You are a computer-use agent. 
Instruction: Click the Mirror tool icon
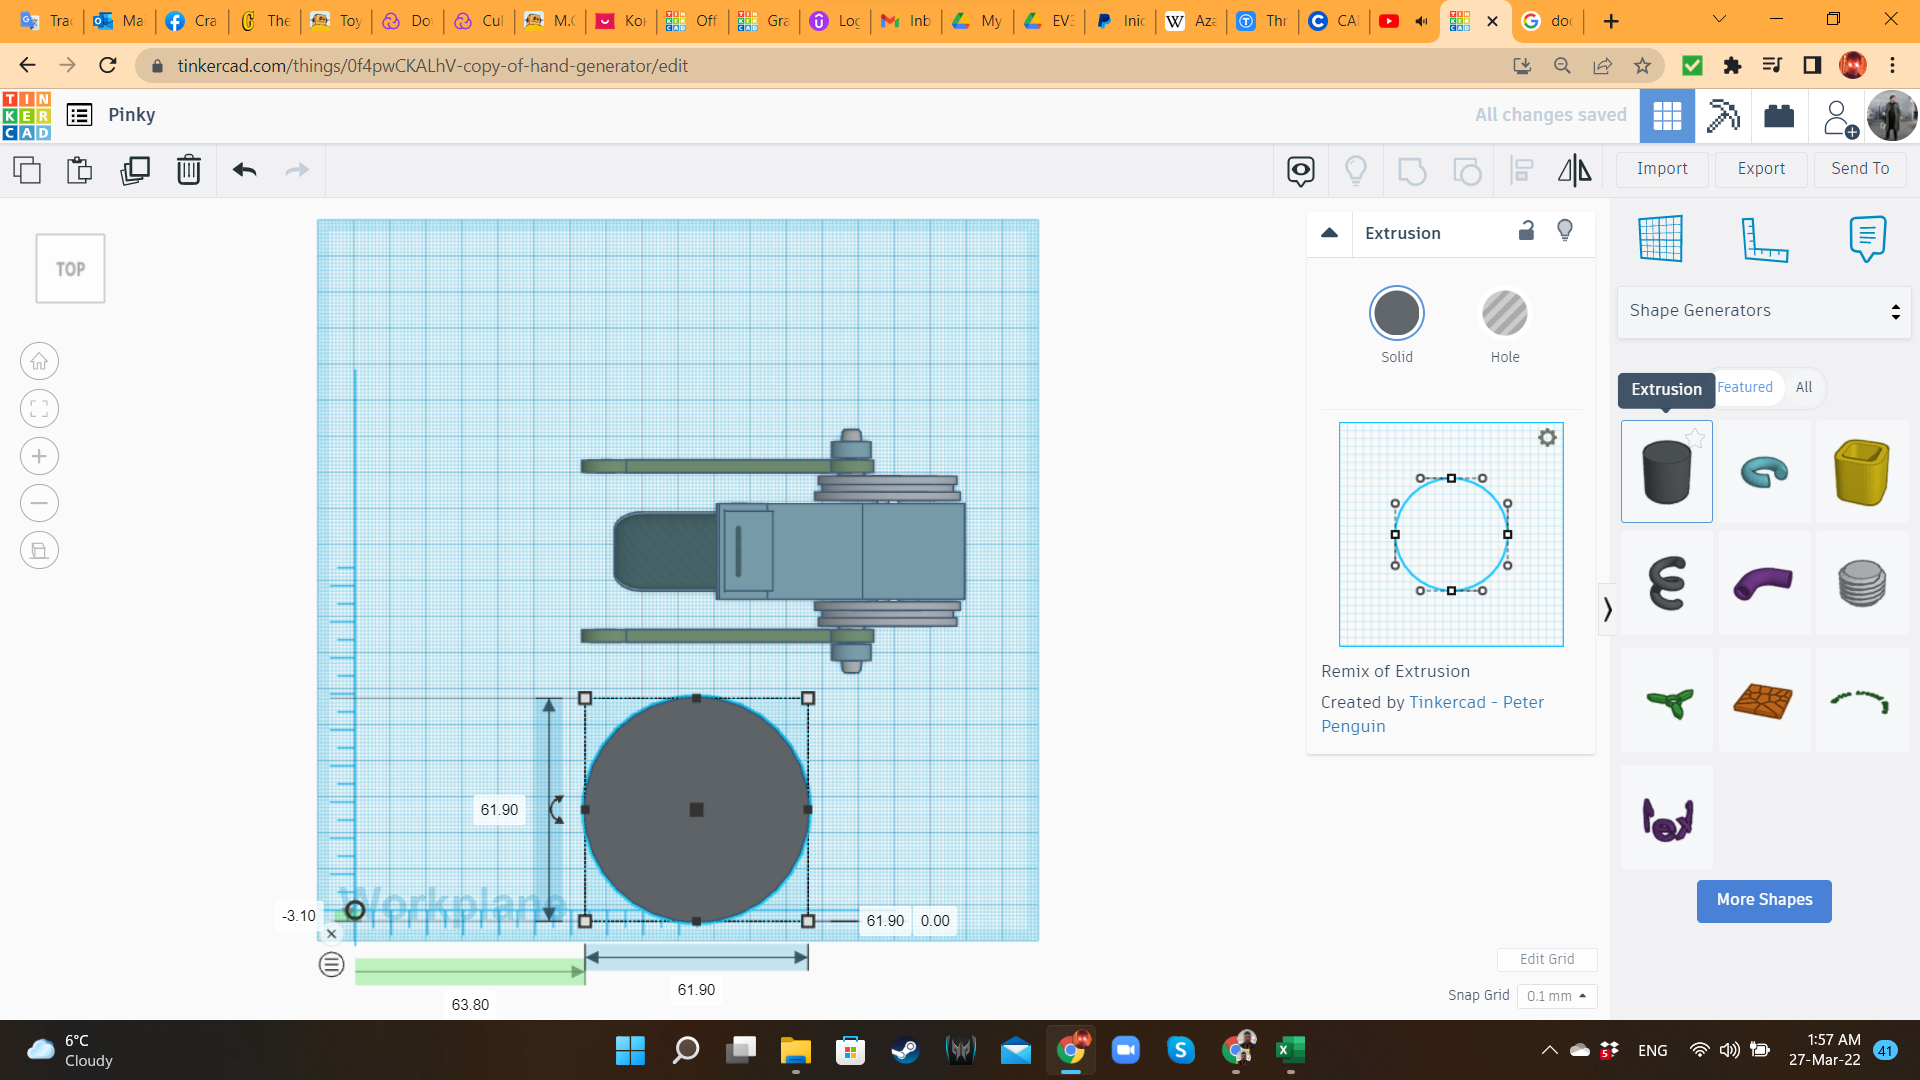coord(1574,170)
